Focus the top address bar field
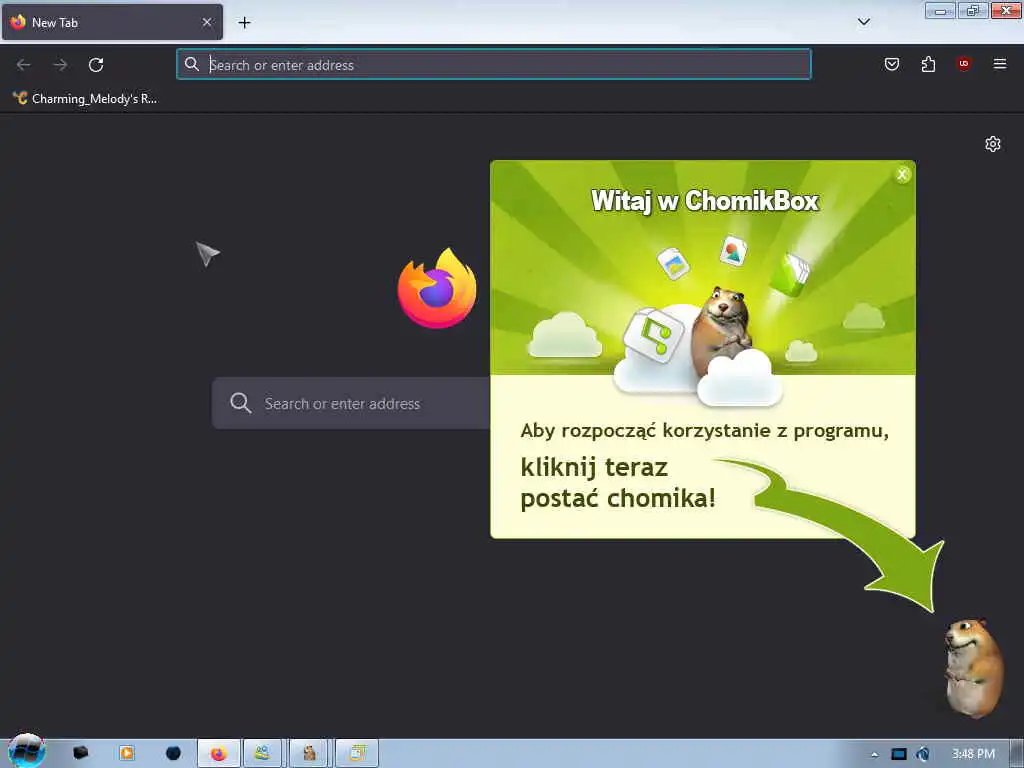This screenshot has width=1024, height=768. click(494, 64)
